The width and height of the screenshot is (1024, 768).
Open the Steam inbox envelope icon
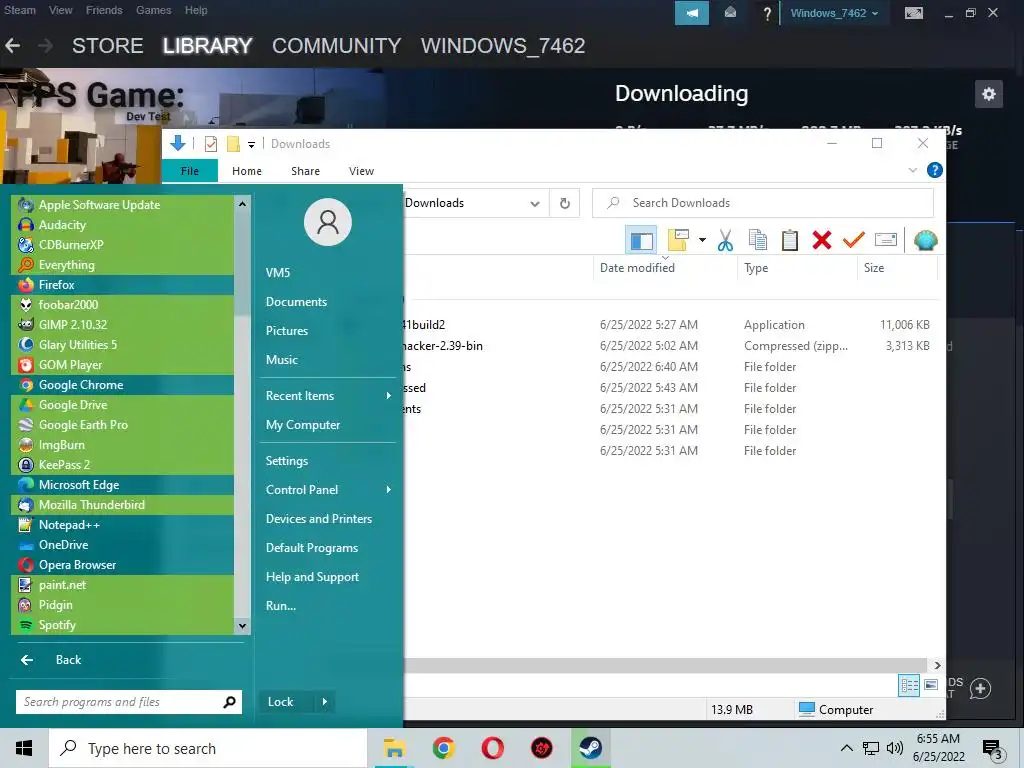(x=730, y=13)
